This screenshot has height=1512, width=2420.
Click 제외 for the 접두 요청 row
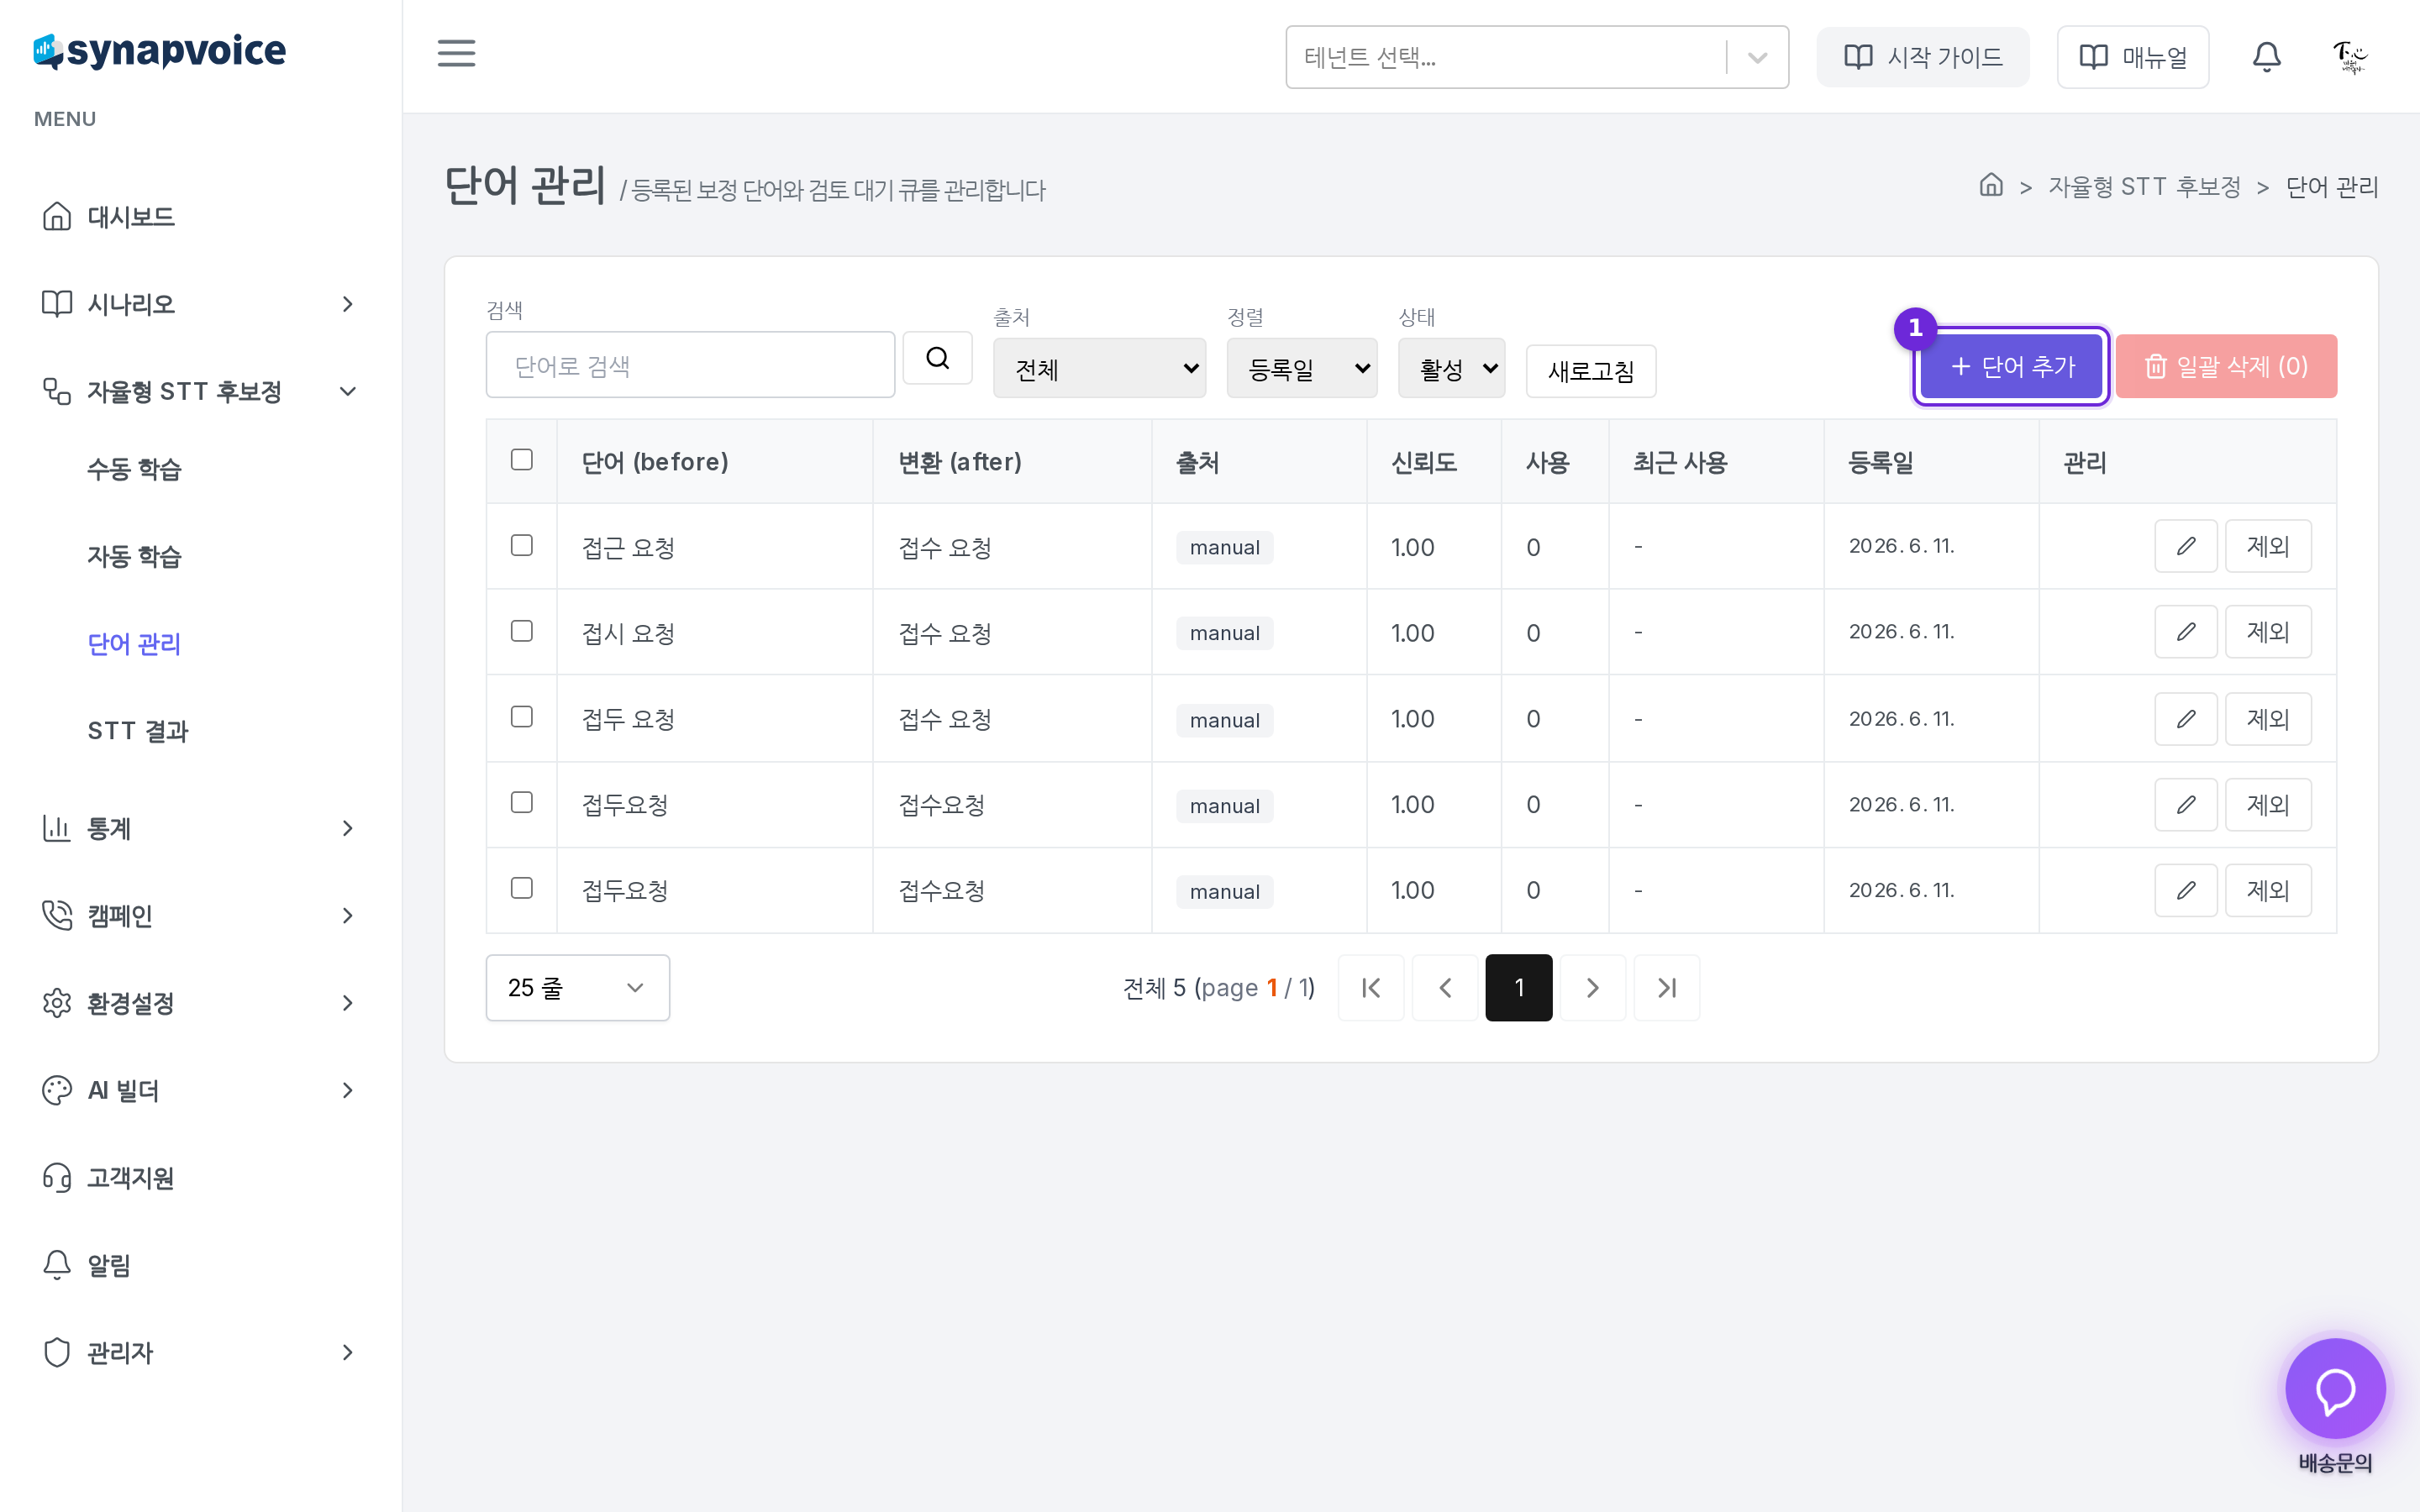[2267, 719]
